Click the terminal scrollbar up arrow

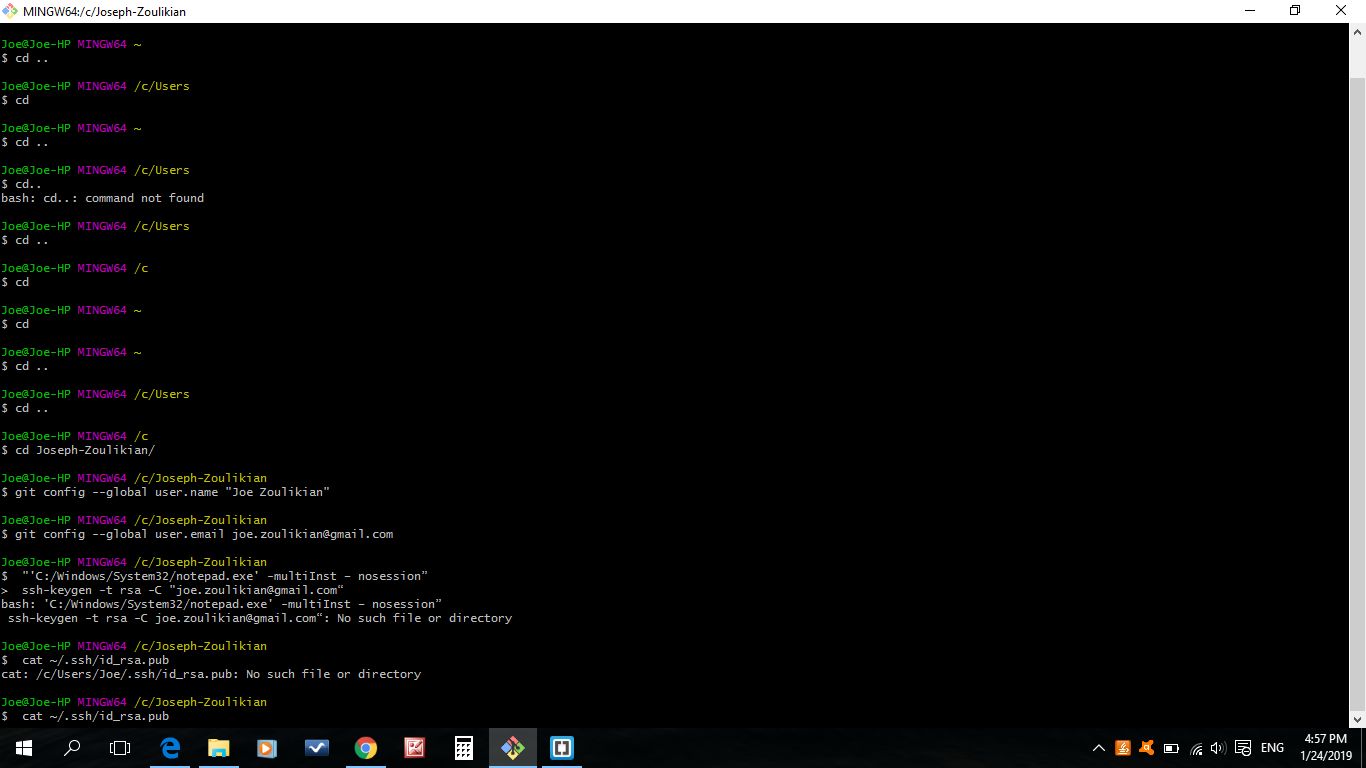click(1357, 31)
